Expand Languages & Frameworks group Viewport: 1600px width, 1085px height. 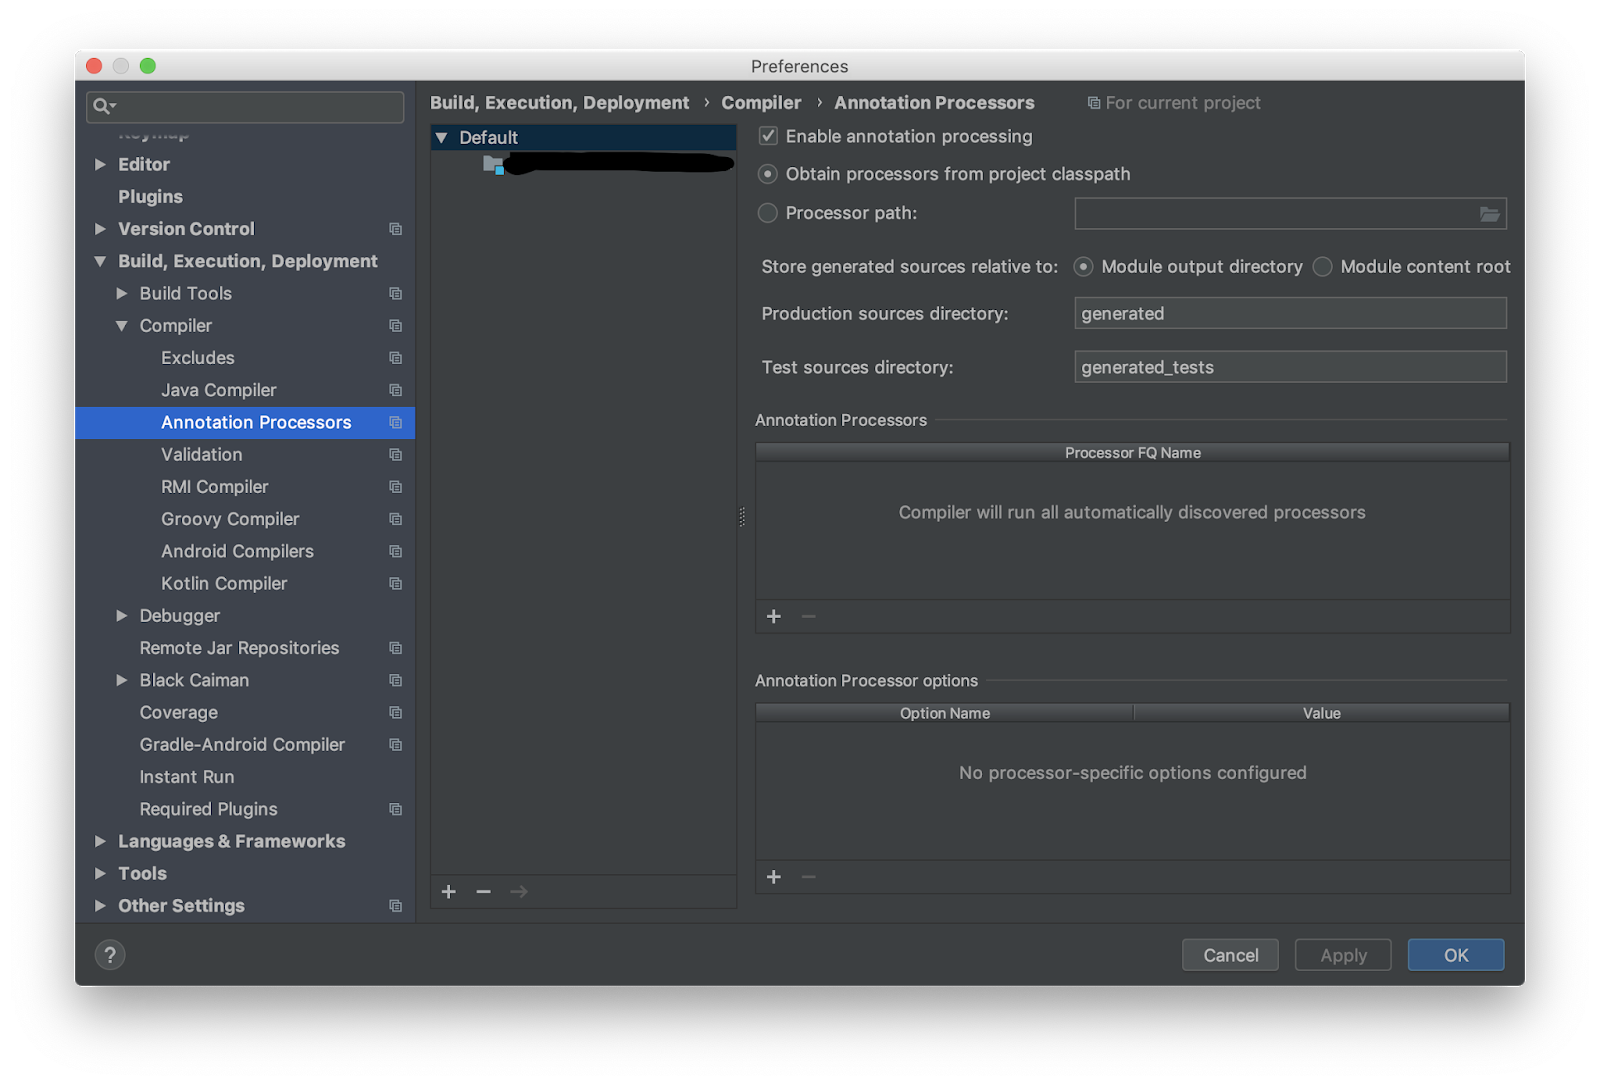point(100,841)
